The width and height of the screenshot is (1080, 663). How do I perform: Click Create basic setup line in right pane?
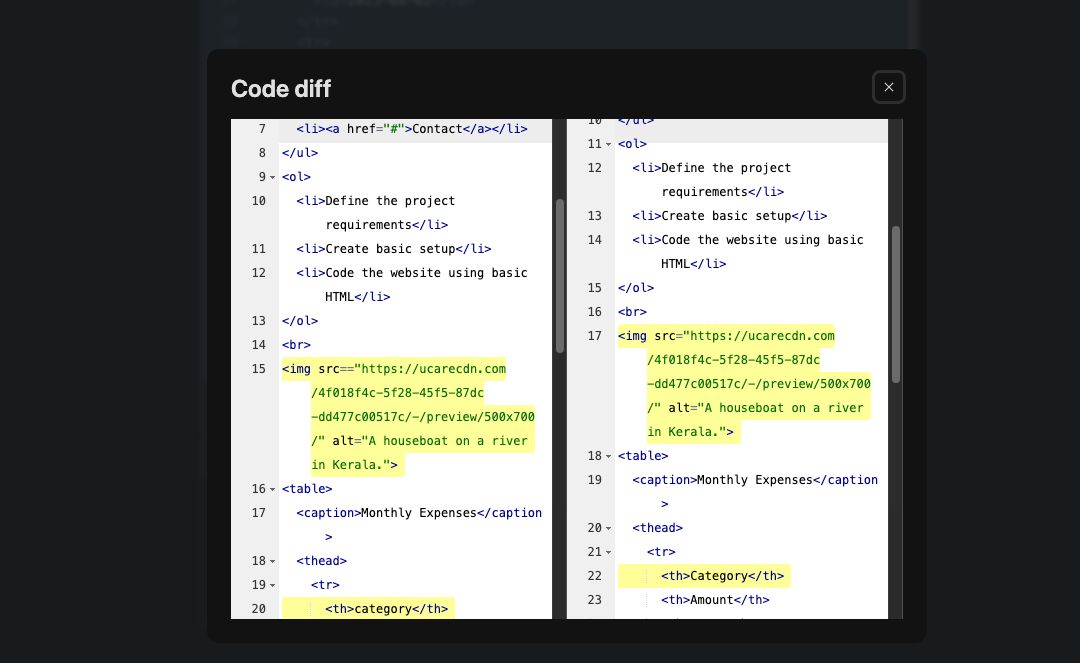[x=730, y=216]
